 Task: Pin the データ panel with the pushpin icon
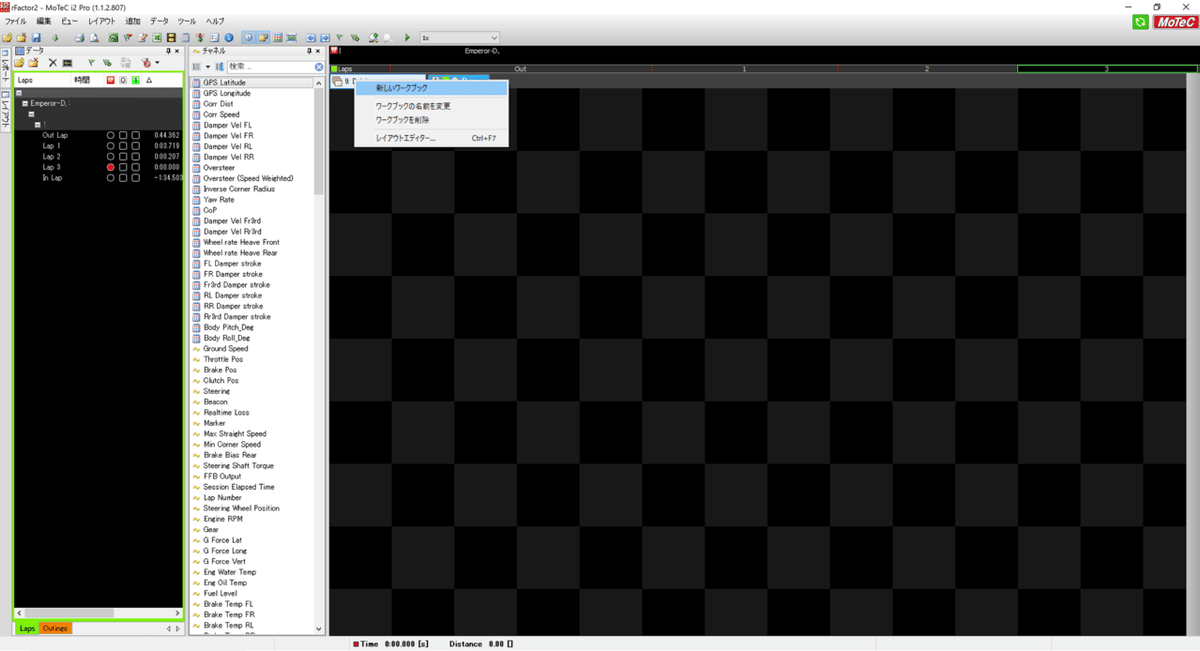168,50
